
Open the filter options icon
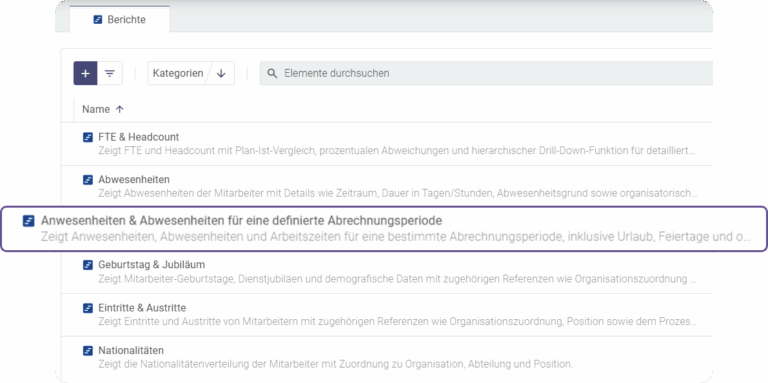pyautogui.click(x=110, y=73)
